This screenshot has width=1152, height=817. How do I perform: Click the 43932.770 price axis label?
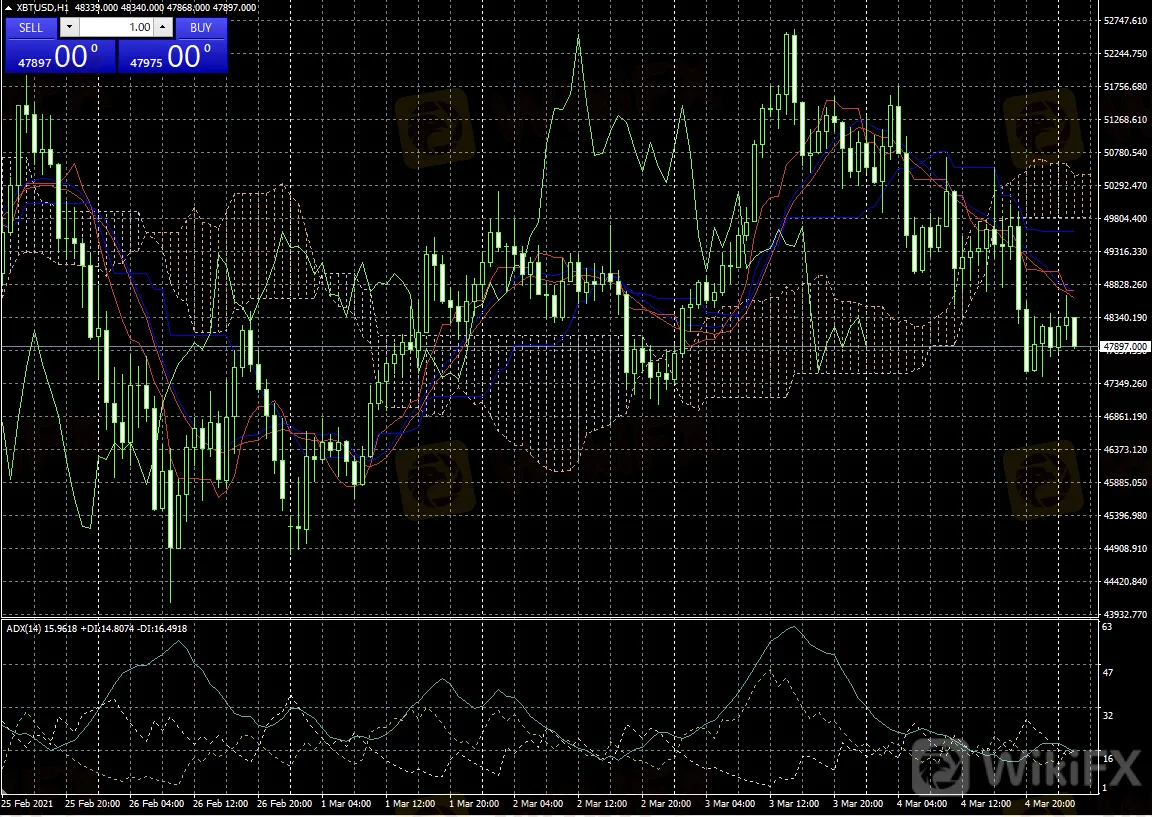coord(1124,614)
